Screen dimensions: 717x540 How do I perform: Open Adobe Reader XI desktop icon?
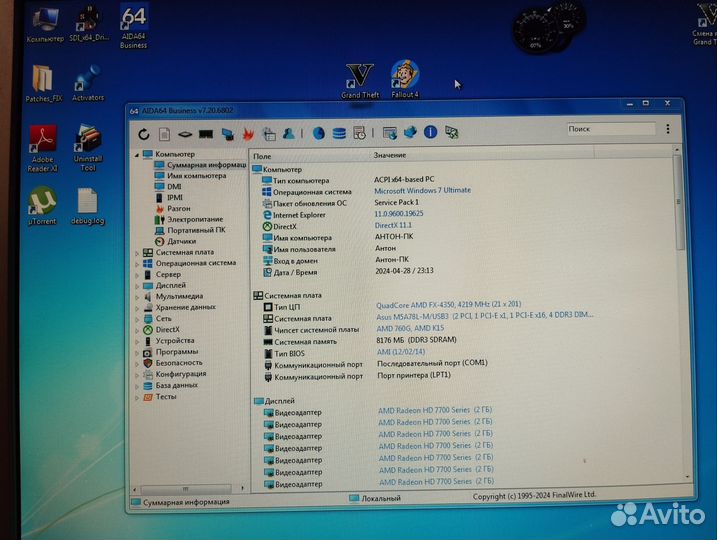[42, 145]
